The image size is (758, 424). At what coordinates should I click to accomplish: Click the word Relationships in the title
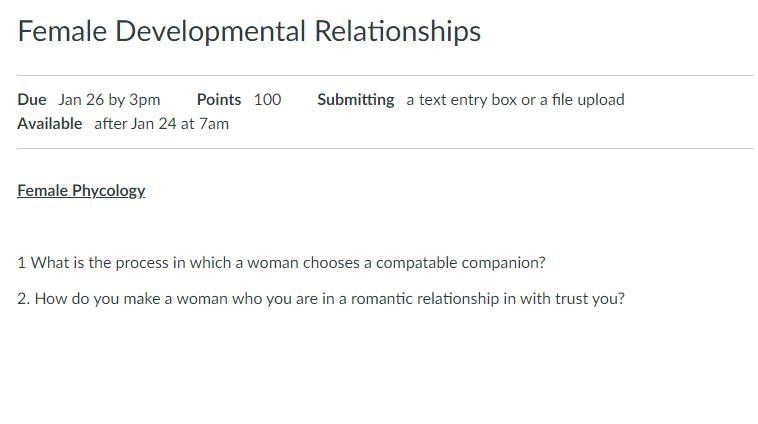tap(397, 32)
